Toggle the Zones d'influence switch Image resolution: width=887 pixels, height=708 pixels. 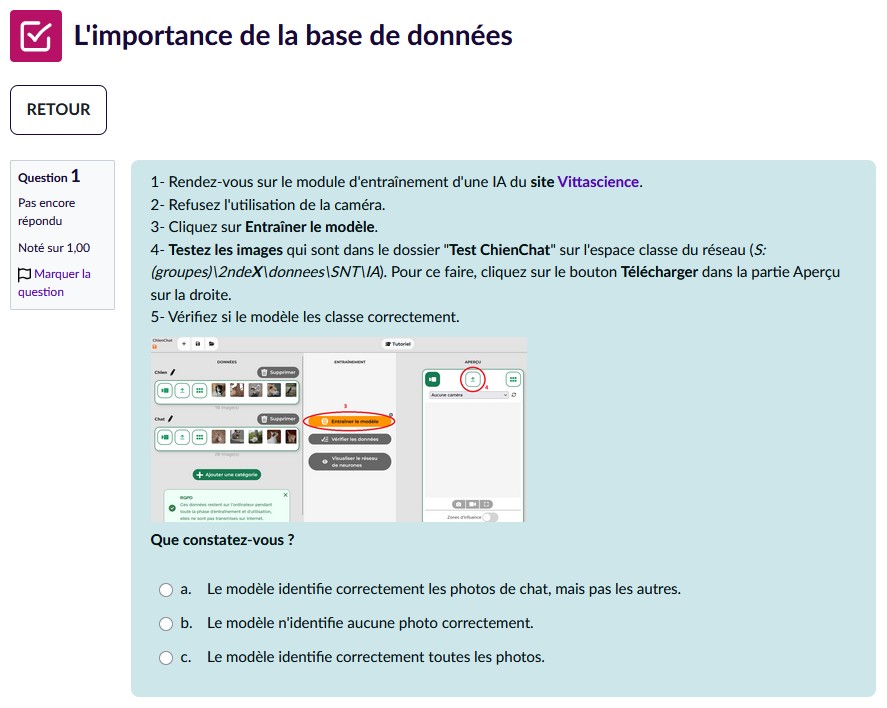coord(490,517)
